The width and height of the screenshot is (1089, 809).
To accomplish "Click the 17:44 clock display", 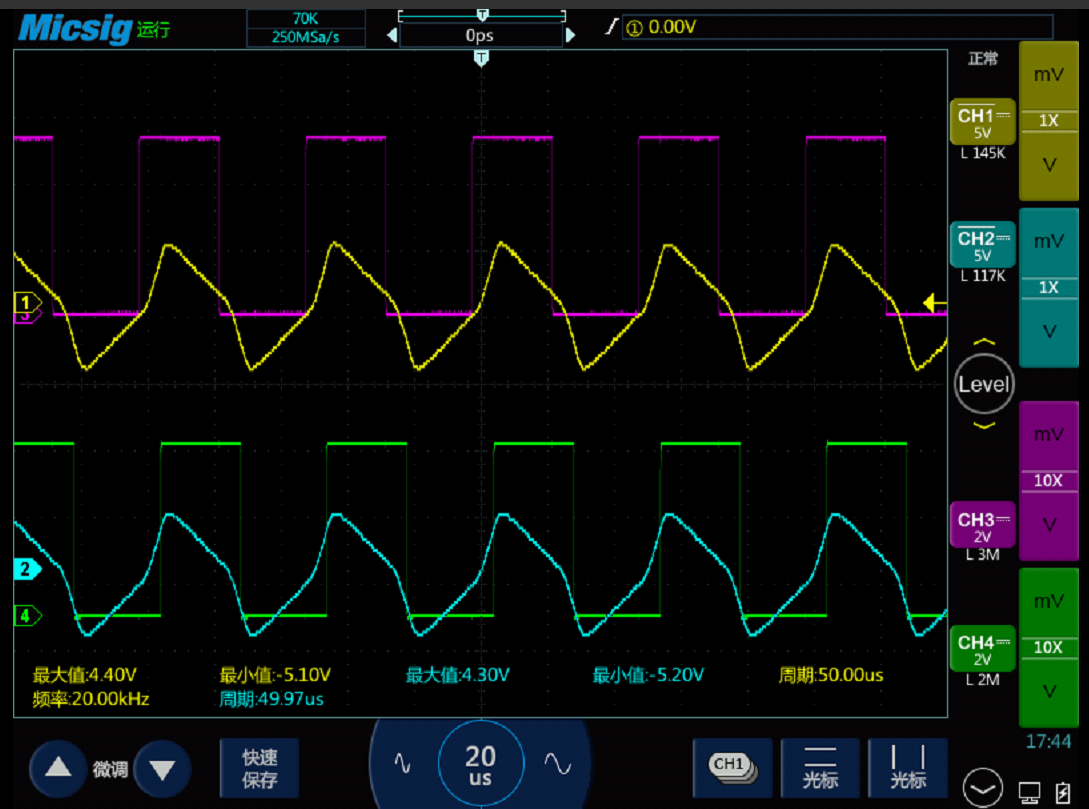I will click(1048, 742).
